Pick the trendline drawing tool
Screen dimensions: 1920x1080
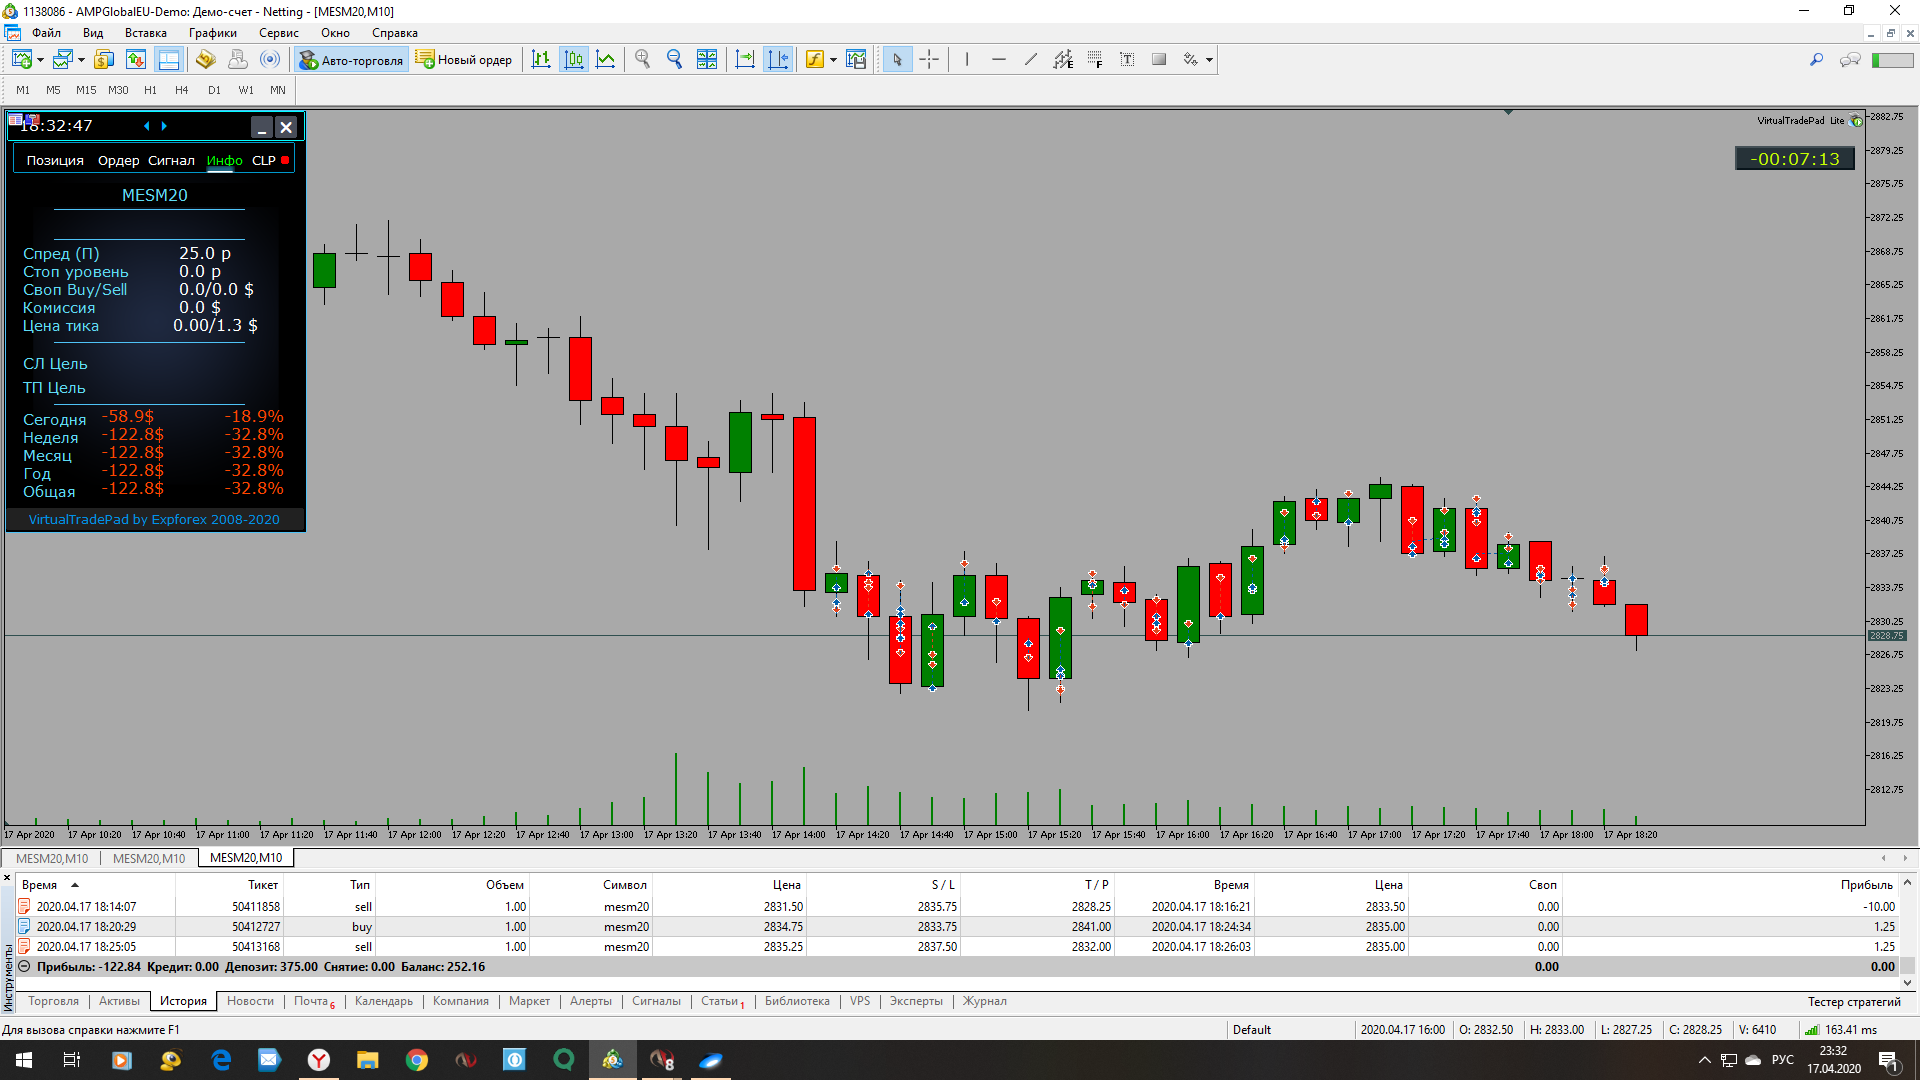[1031, 60]
